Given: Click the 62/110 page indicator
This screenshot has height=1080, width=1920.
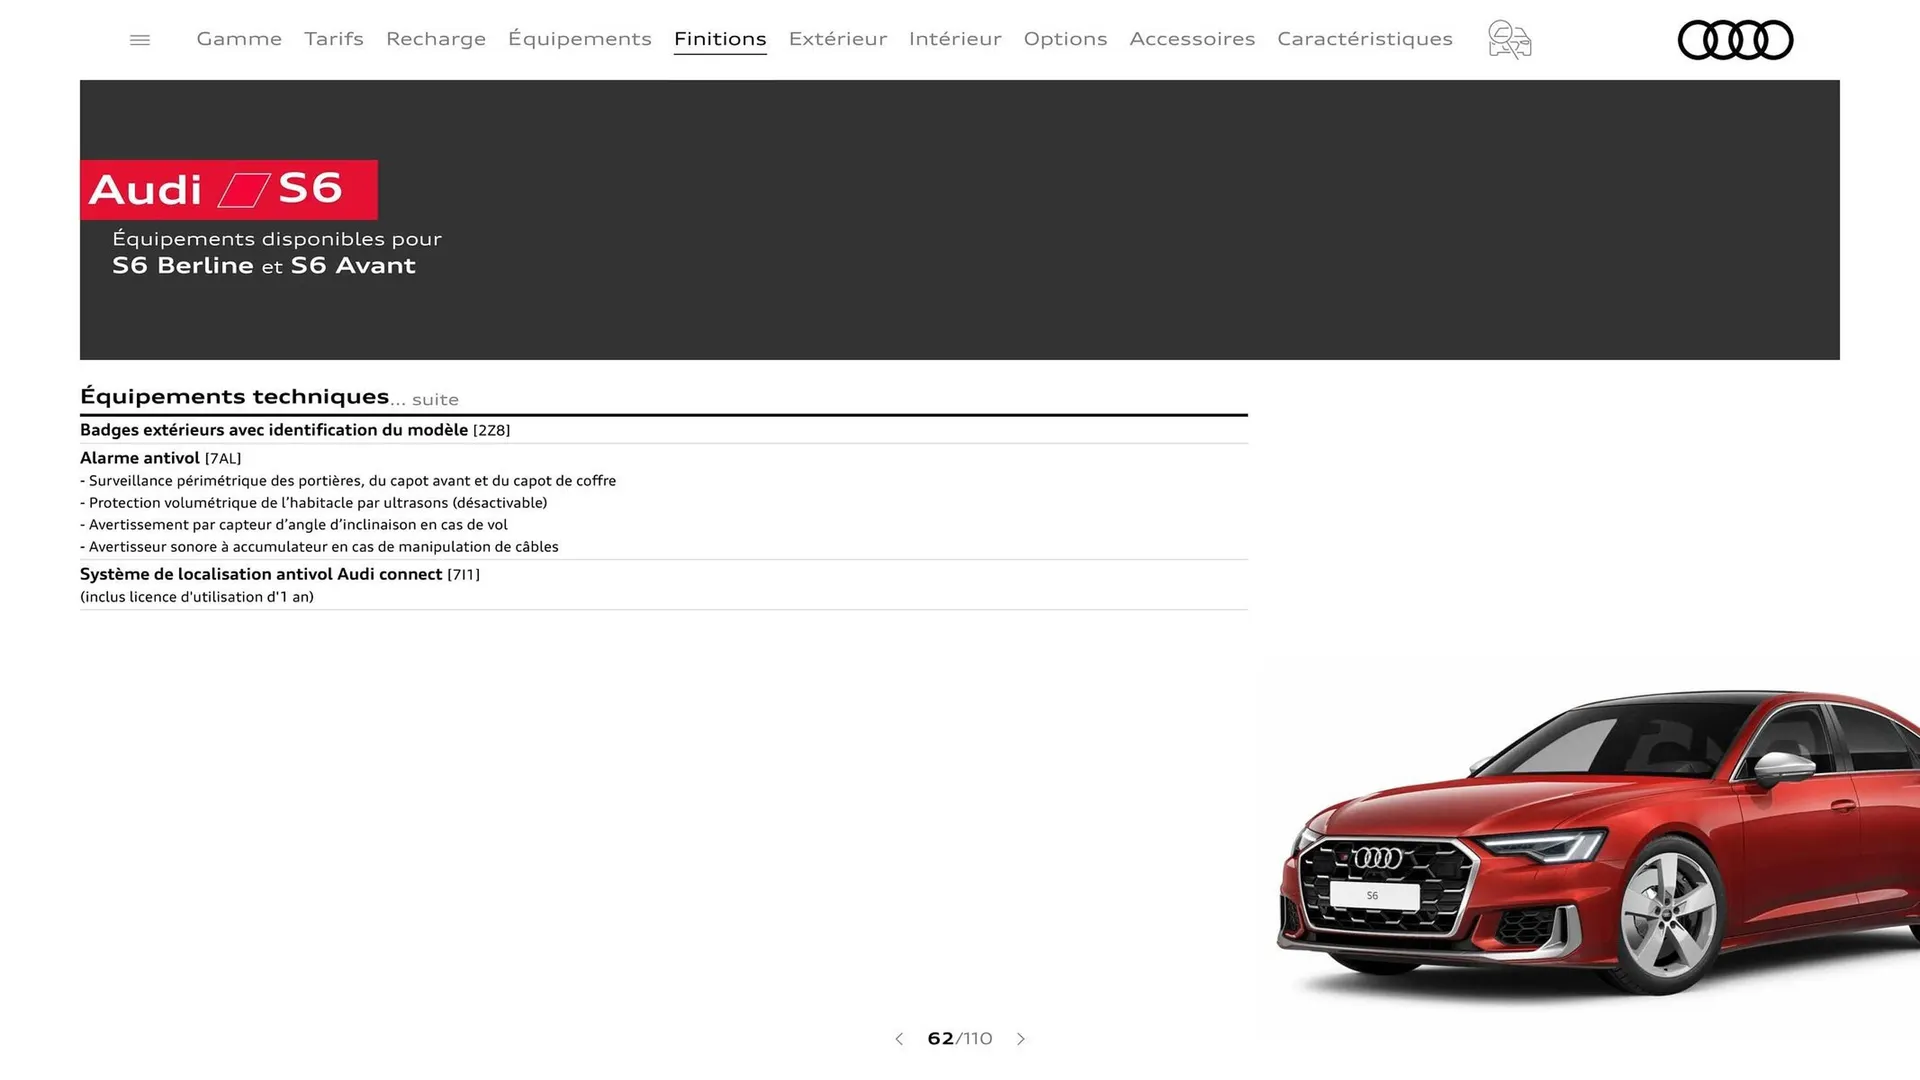Looking at the screenshot, I should pos(959,1039).
